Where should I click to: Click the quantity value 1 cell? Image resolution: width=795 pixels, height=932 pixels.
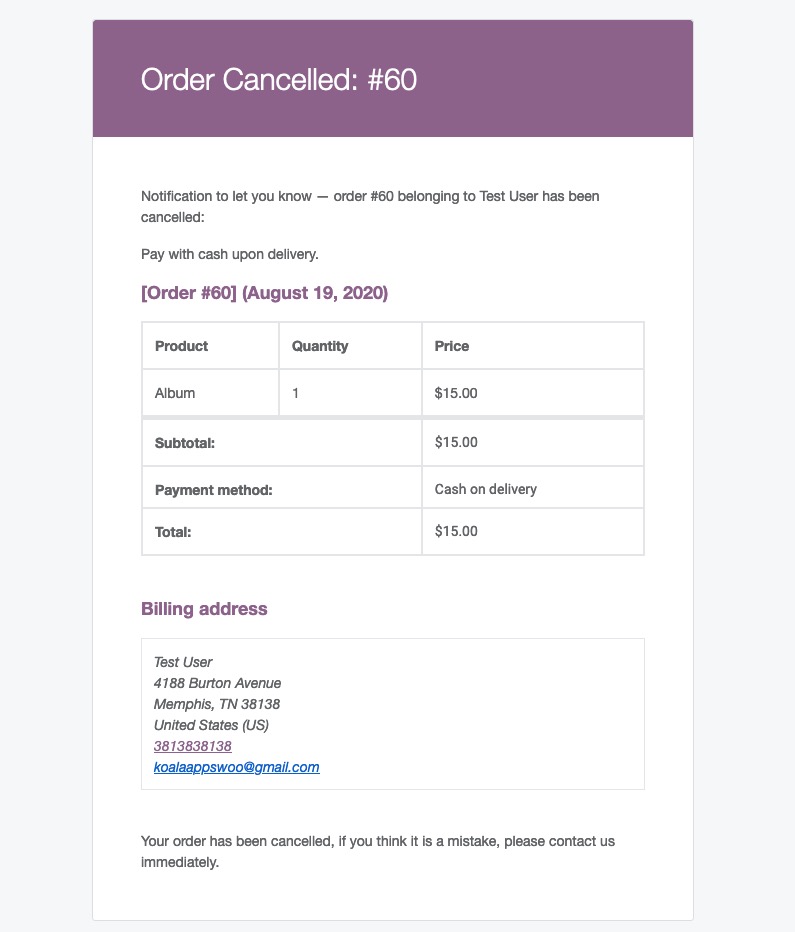[x=296, y=393]
